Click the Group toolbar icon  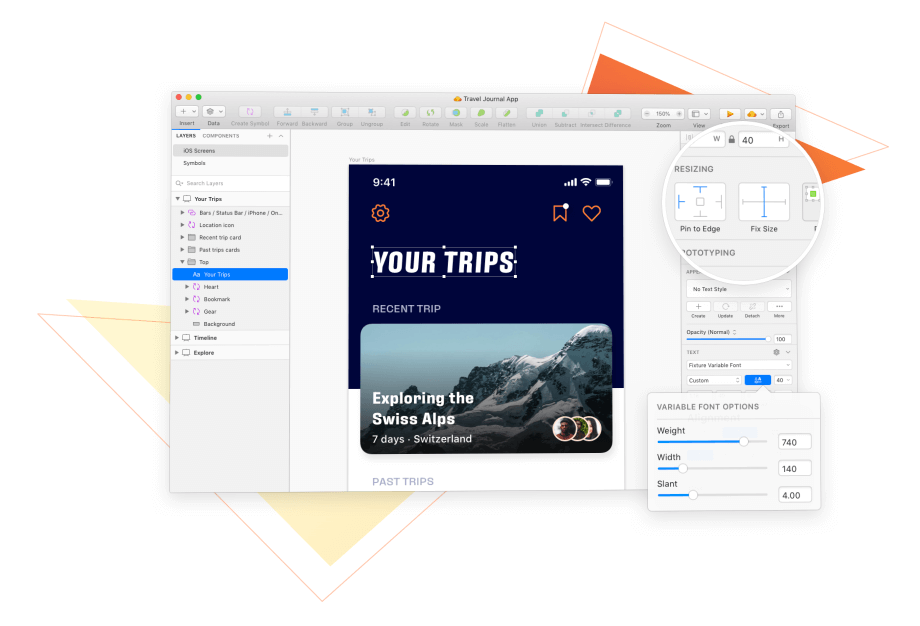[345, 112]
